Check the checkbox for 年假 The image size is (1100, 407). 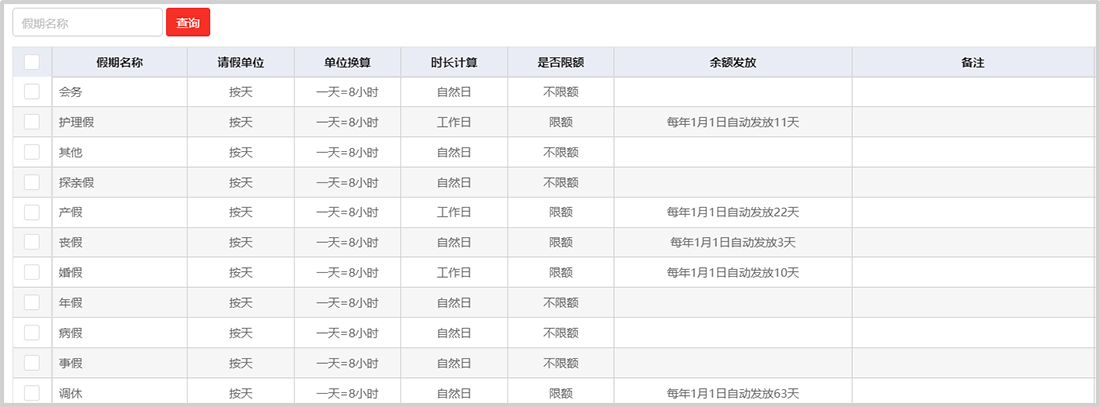[x=32, y=302]
